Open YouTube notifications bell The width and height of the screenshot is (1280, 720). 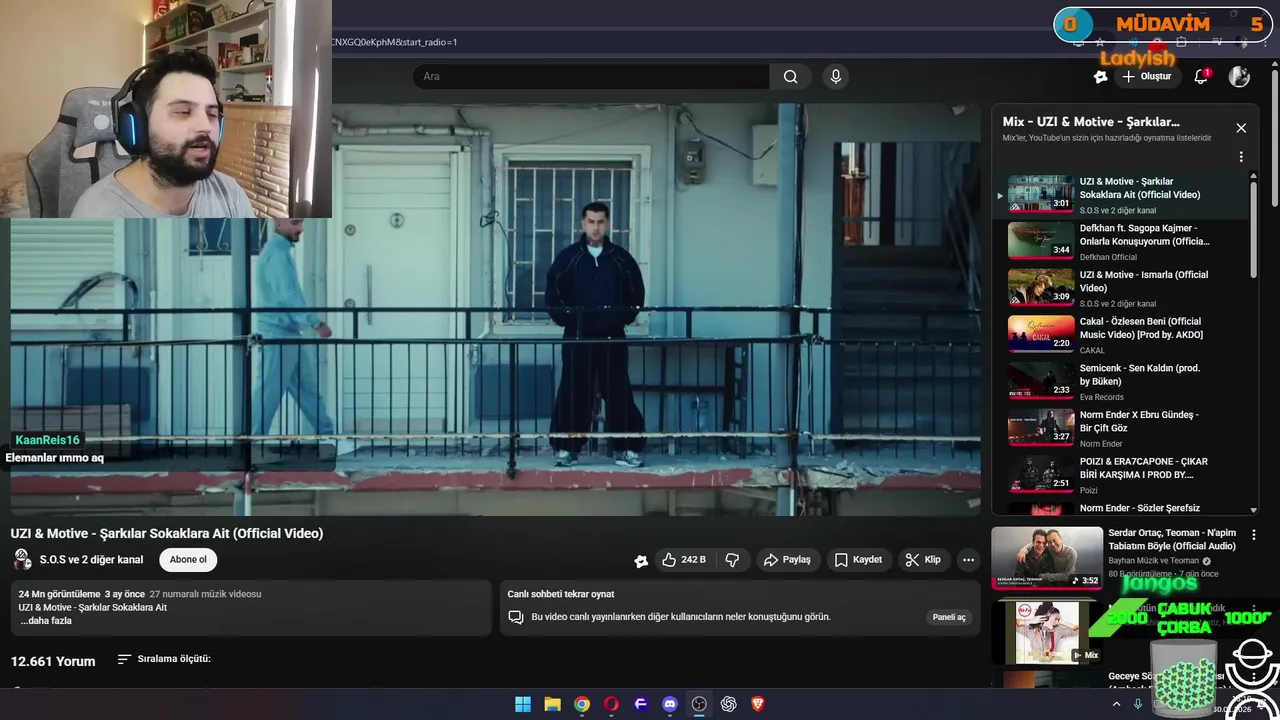[1201, 76]
